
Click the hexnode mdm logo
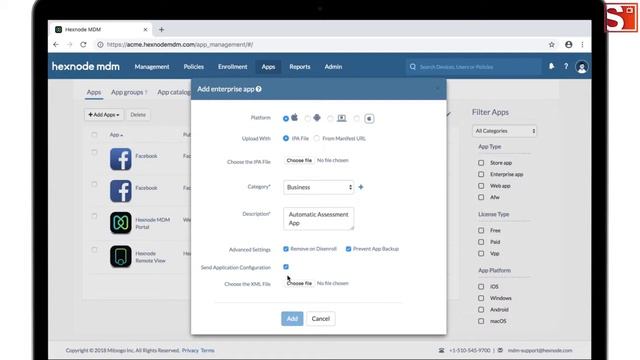(86, 67)
